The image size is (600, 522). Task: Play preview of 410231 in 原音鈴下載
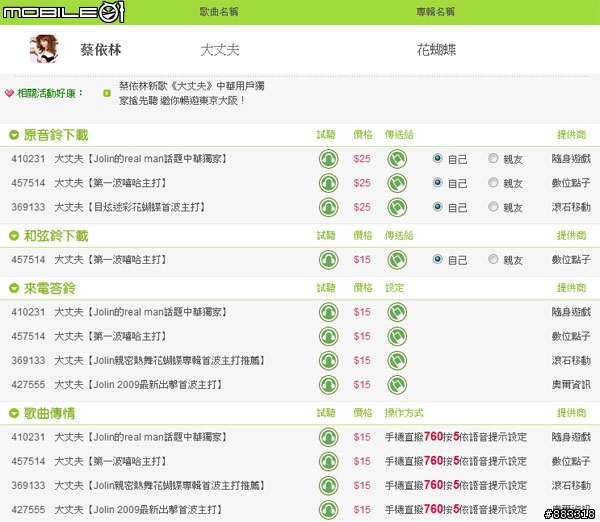coord(328,159)
